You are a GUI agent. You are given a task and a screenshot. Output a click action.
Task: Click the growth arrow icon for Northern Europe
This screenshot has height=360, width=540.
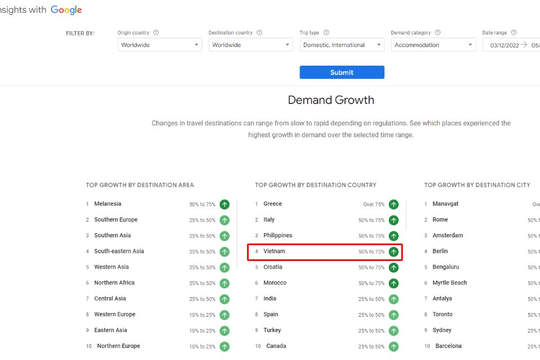coord(225,347)
